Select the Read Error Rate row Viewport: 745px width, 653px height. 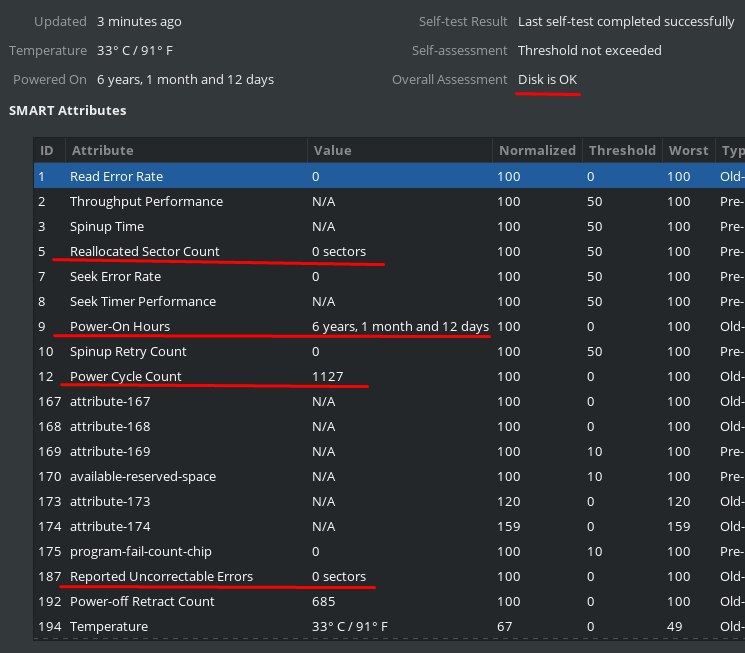click(x=389, y=176)
